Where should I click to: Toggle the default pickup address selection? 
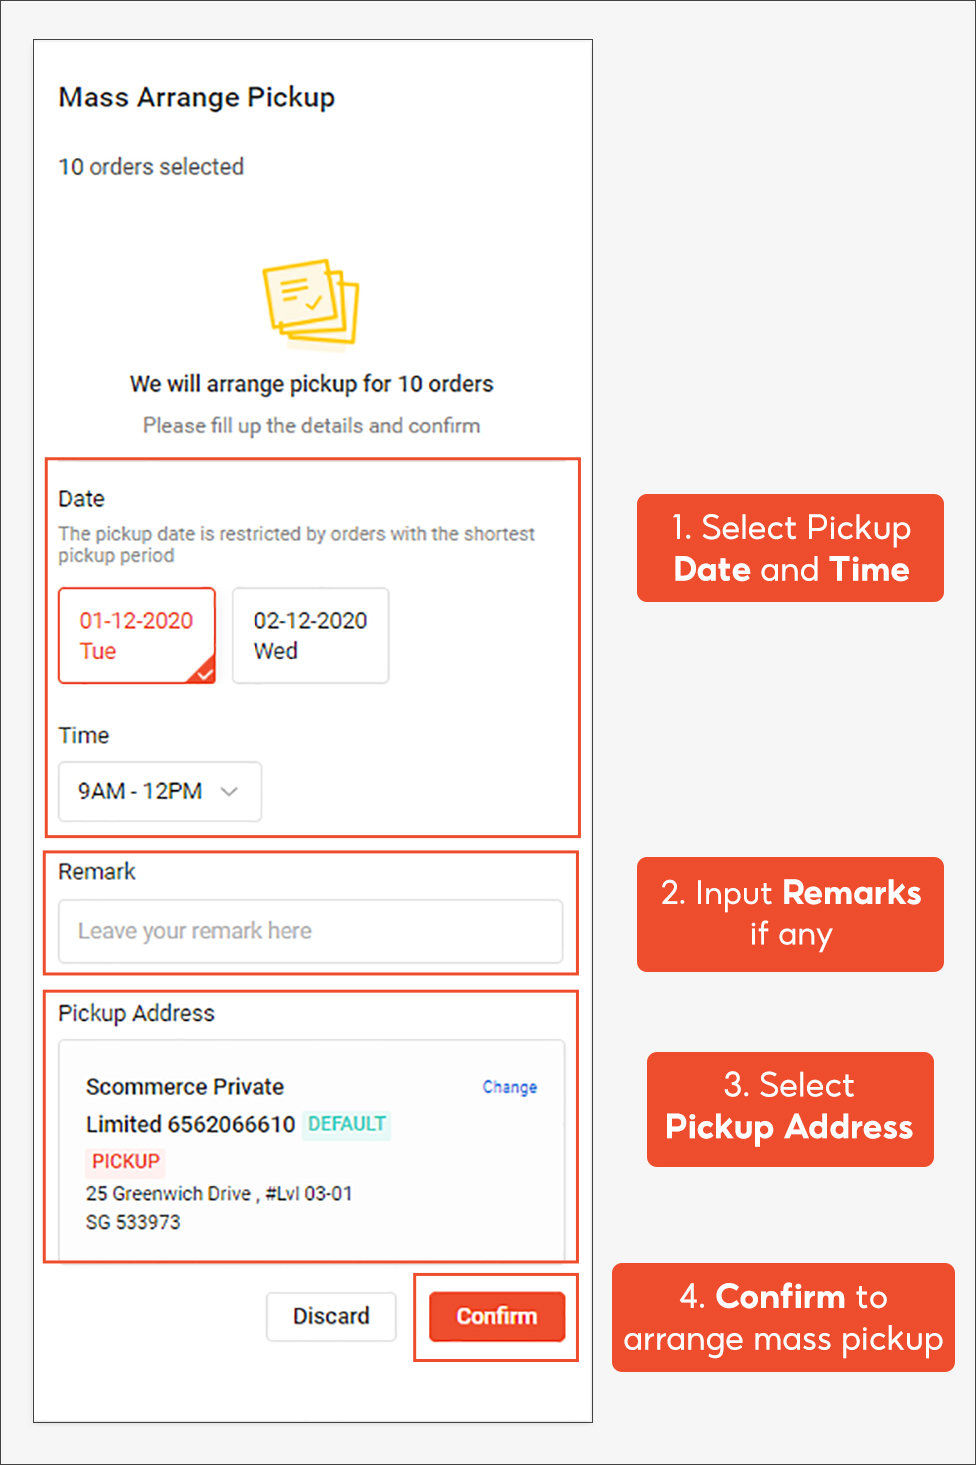[x=310, y=1150]
